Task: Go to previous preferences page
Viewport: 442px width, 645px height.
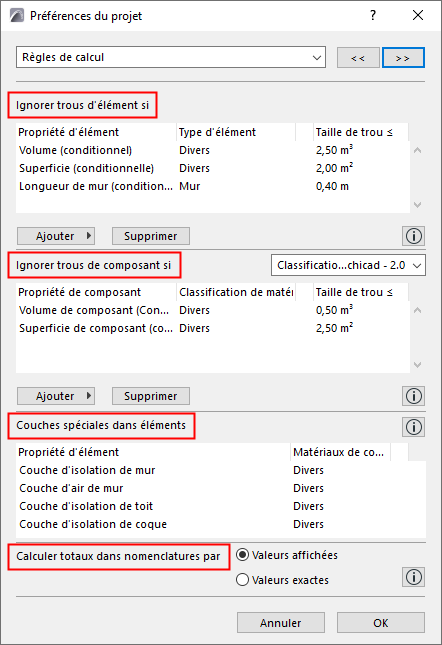Action: click(x=358, y=58)
